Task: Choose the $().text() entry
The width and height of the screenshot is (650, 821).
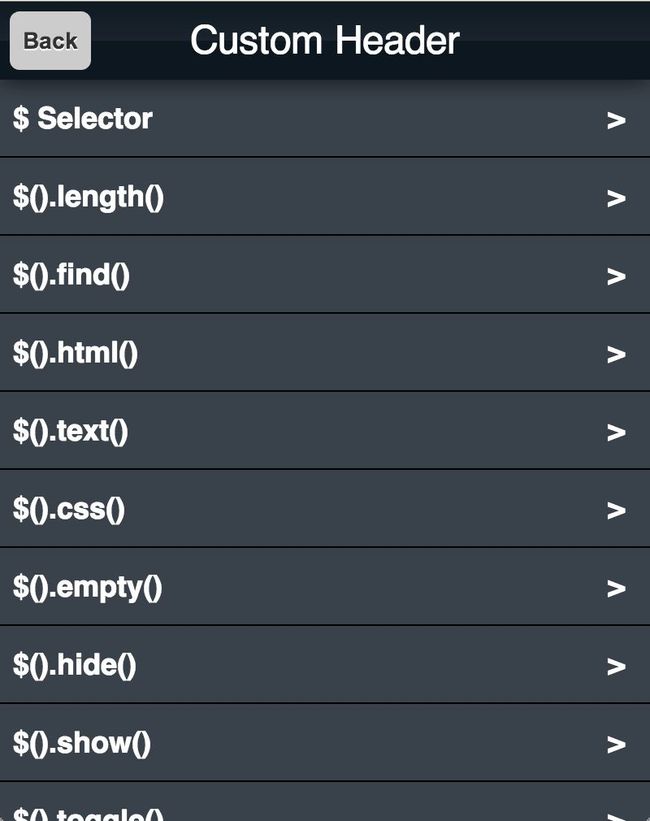Action: click(x=325, y=430)
